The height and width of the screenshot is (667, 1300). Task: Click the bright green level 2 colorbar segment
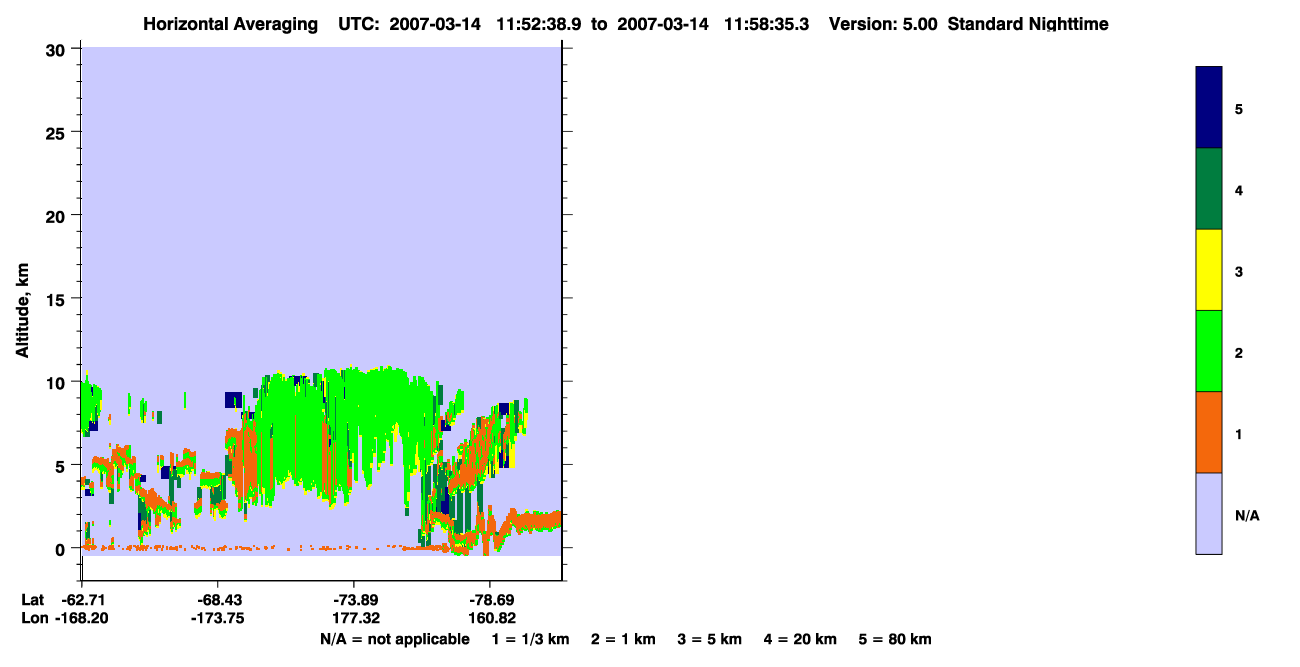click(x=1209, y=351)
